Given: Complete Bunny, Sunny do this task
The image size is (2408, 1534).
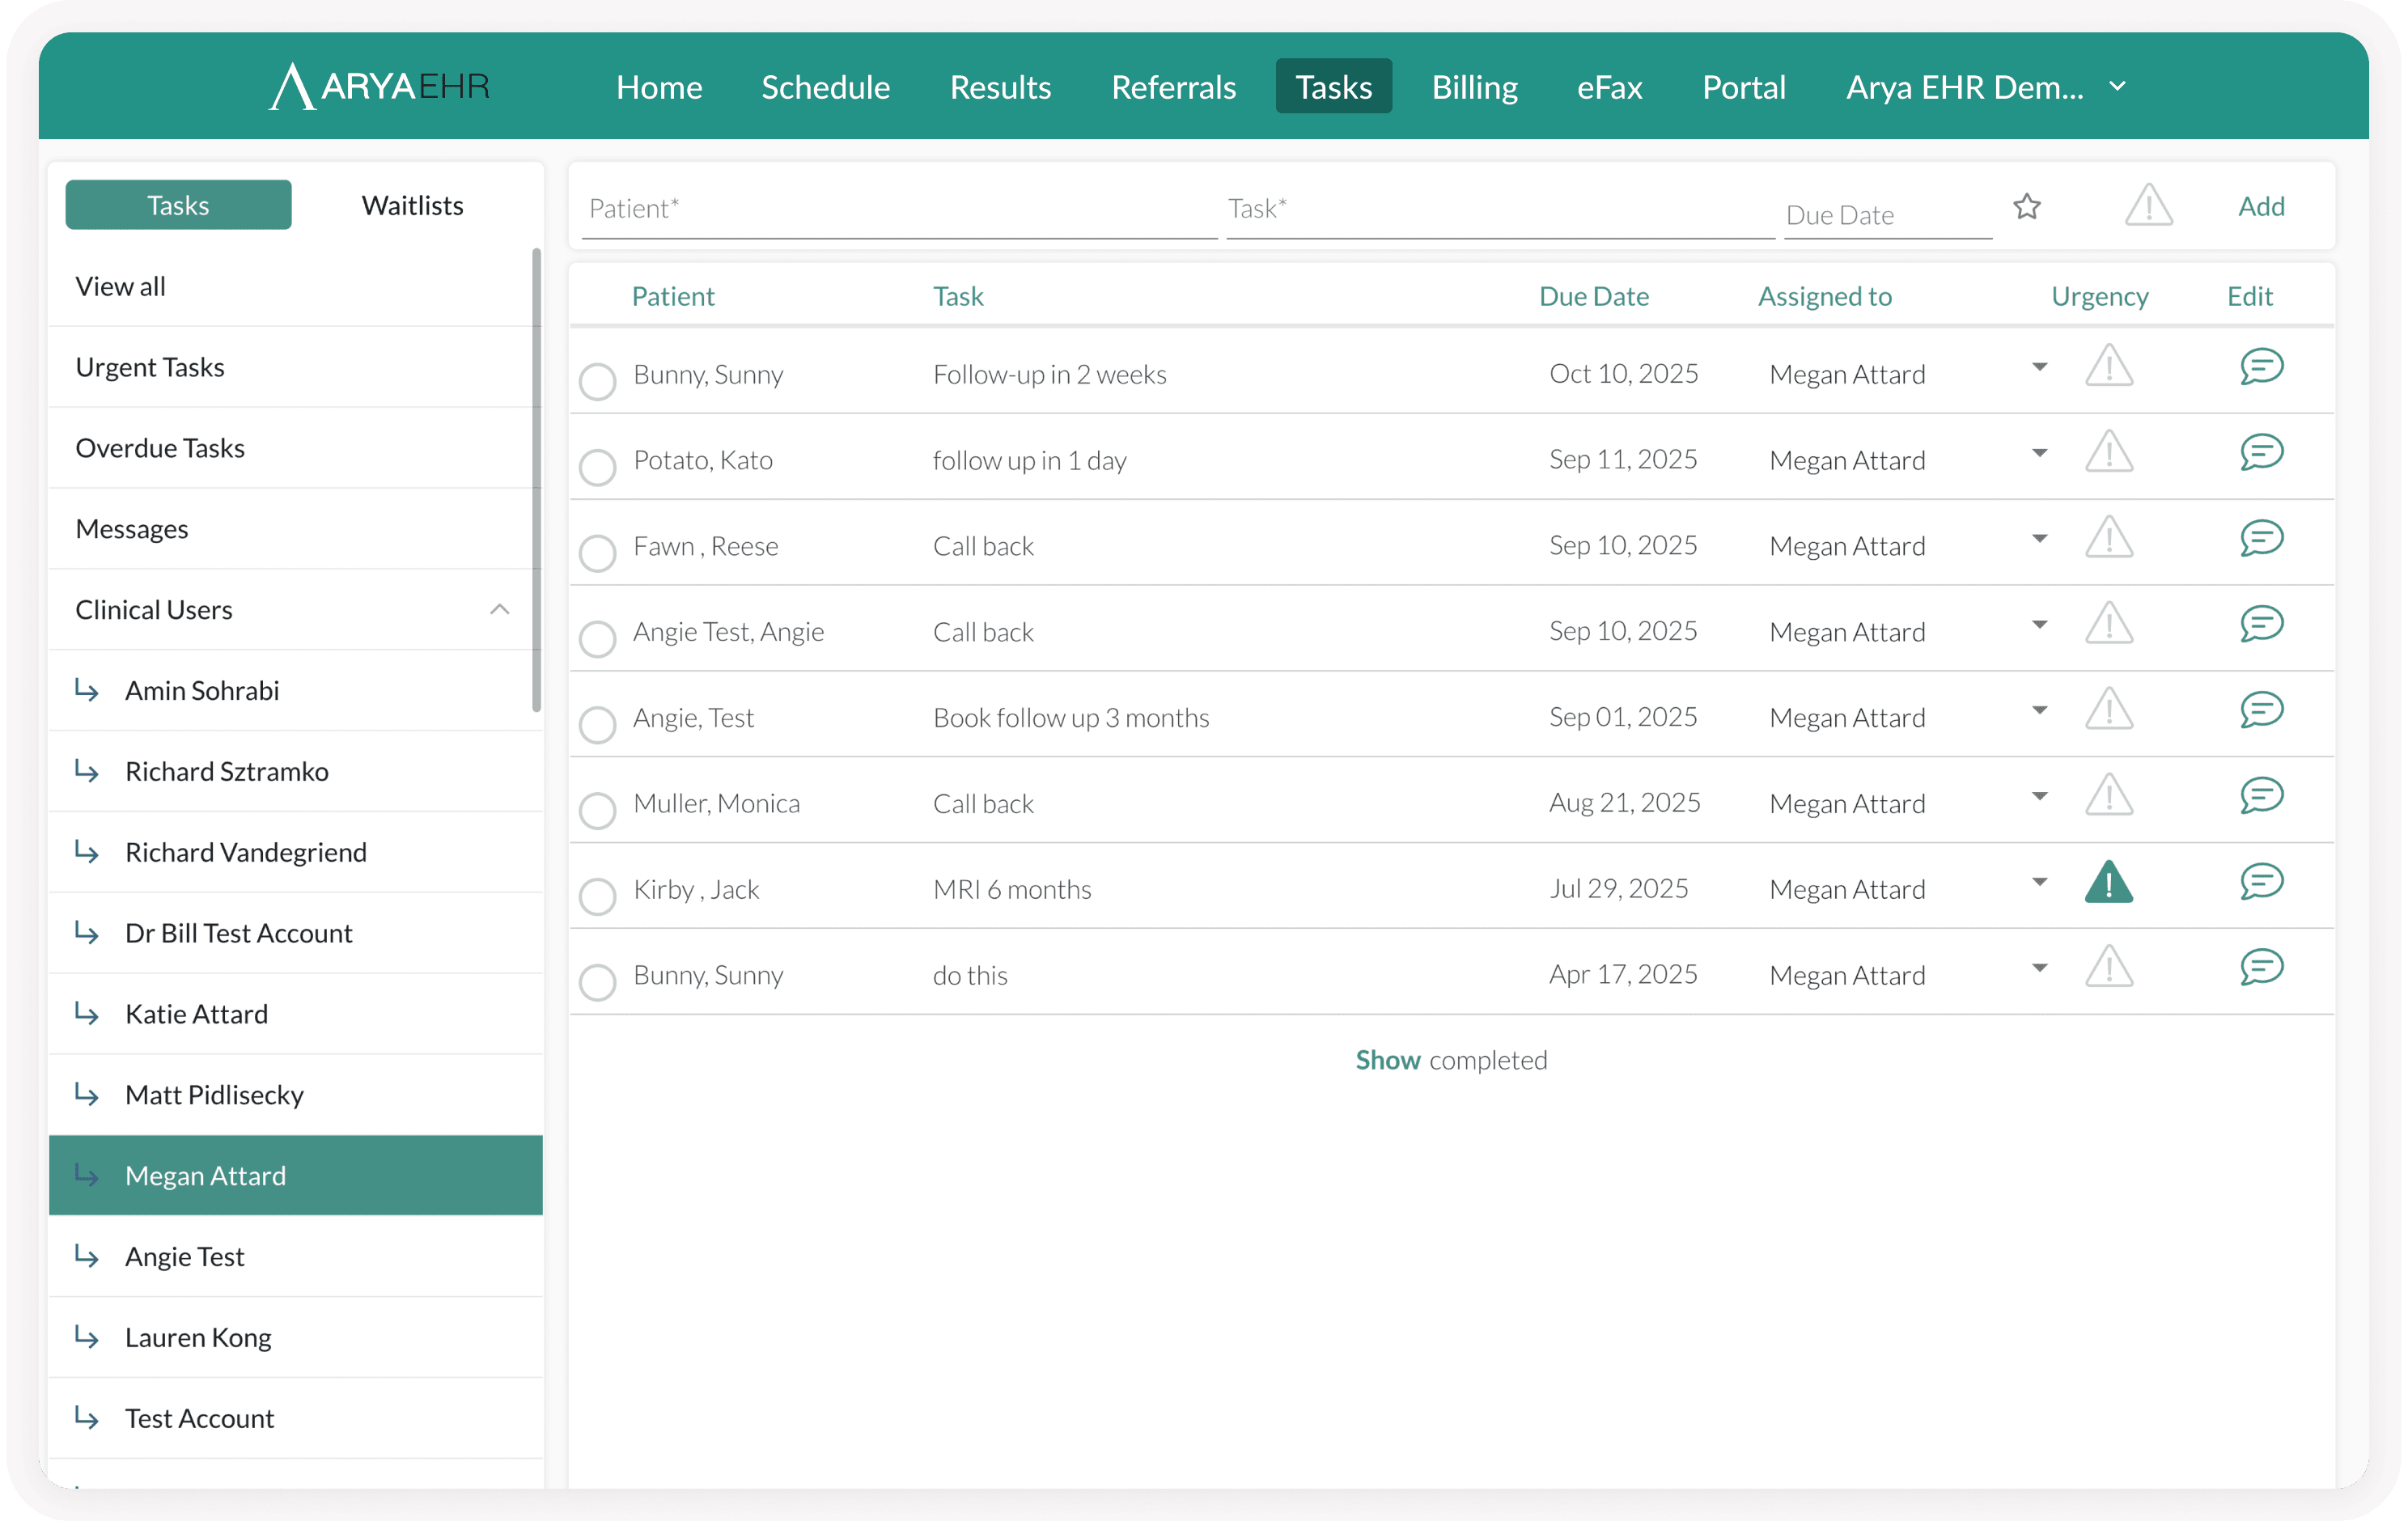Looking at the screenshot, I should 598,983.
